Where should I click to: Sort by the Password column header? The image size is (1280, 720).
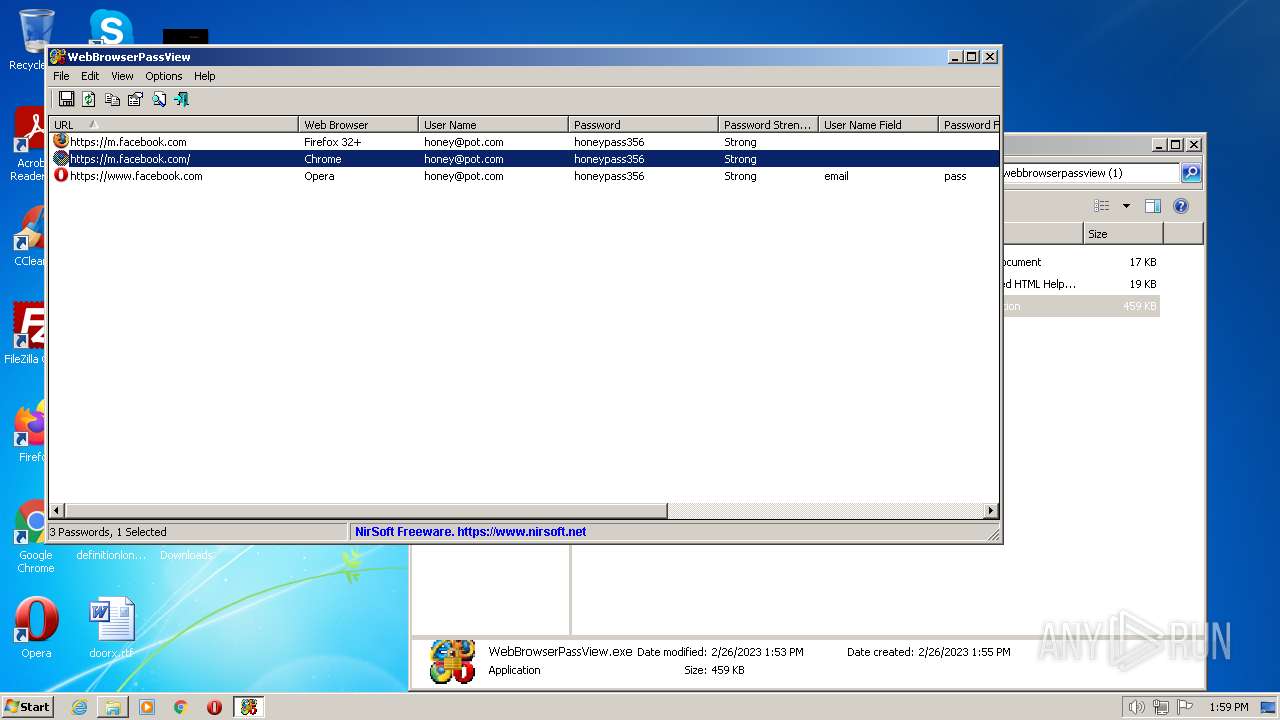pyautogui.click(x=643, y=124)
